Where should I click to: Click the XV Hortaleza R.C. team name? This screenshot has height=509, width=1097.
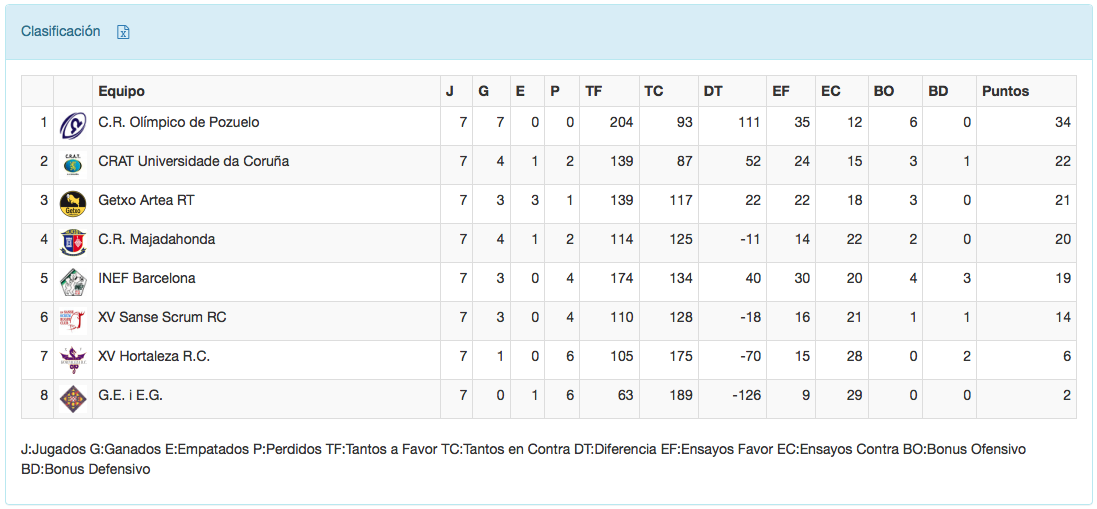point(154,356)
